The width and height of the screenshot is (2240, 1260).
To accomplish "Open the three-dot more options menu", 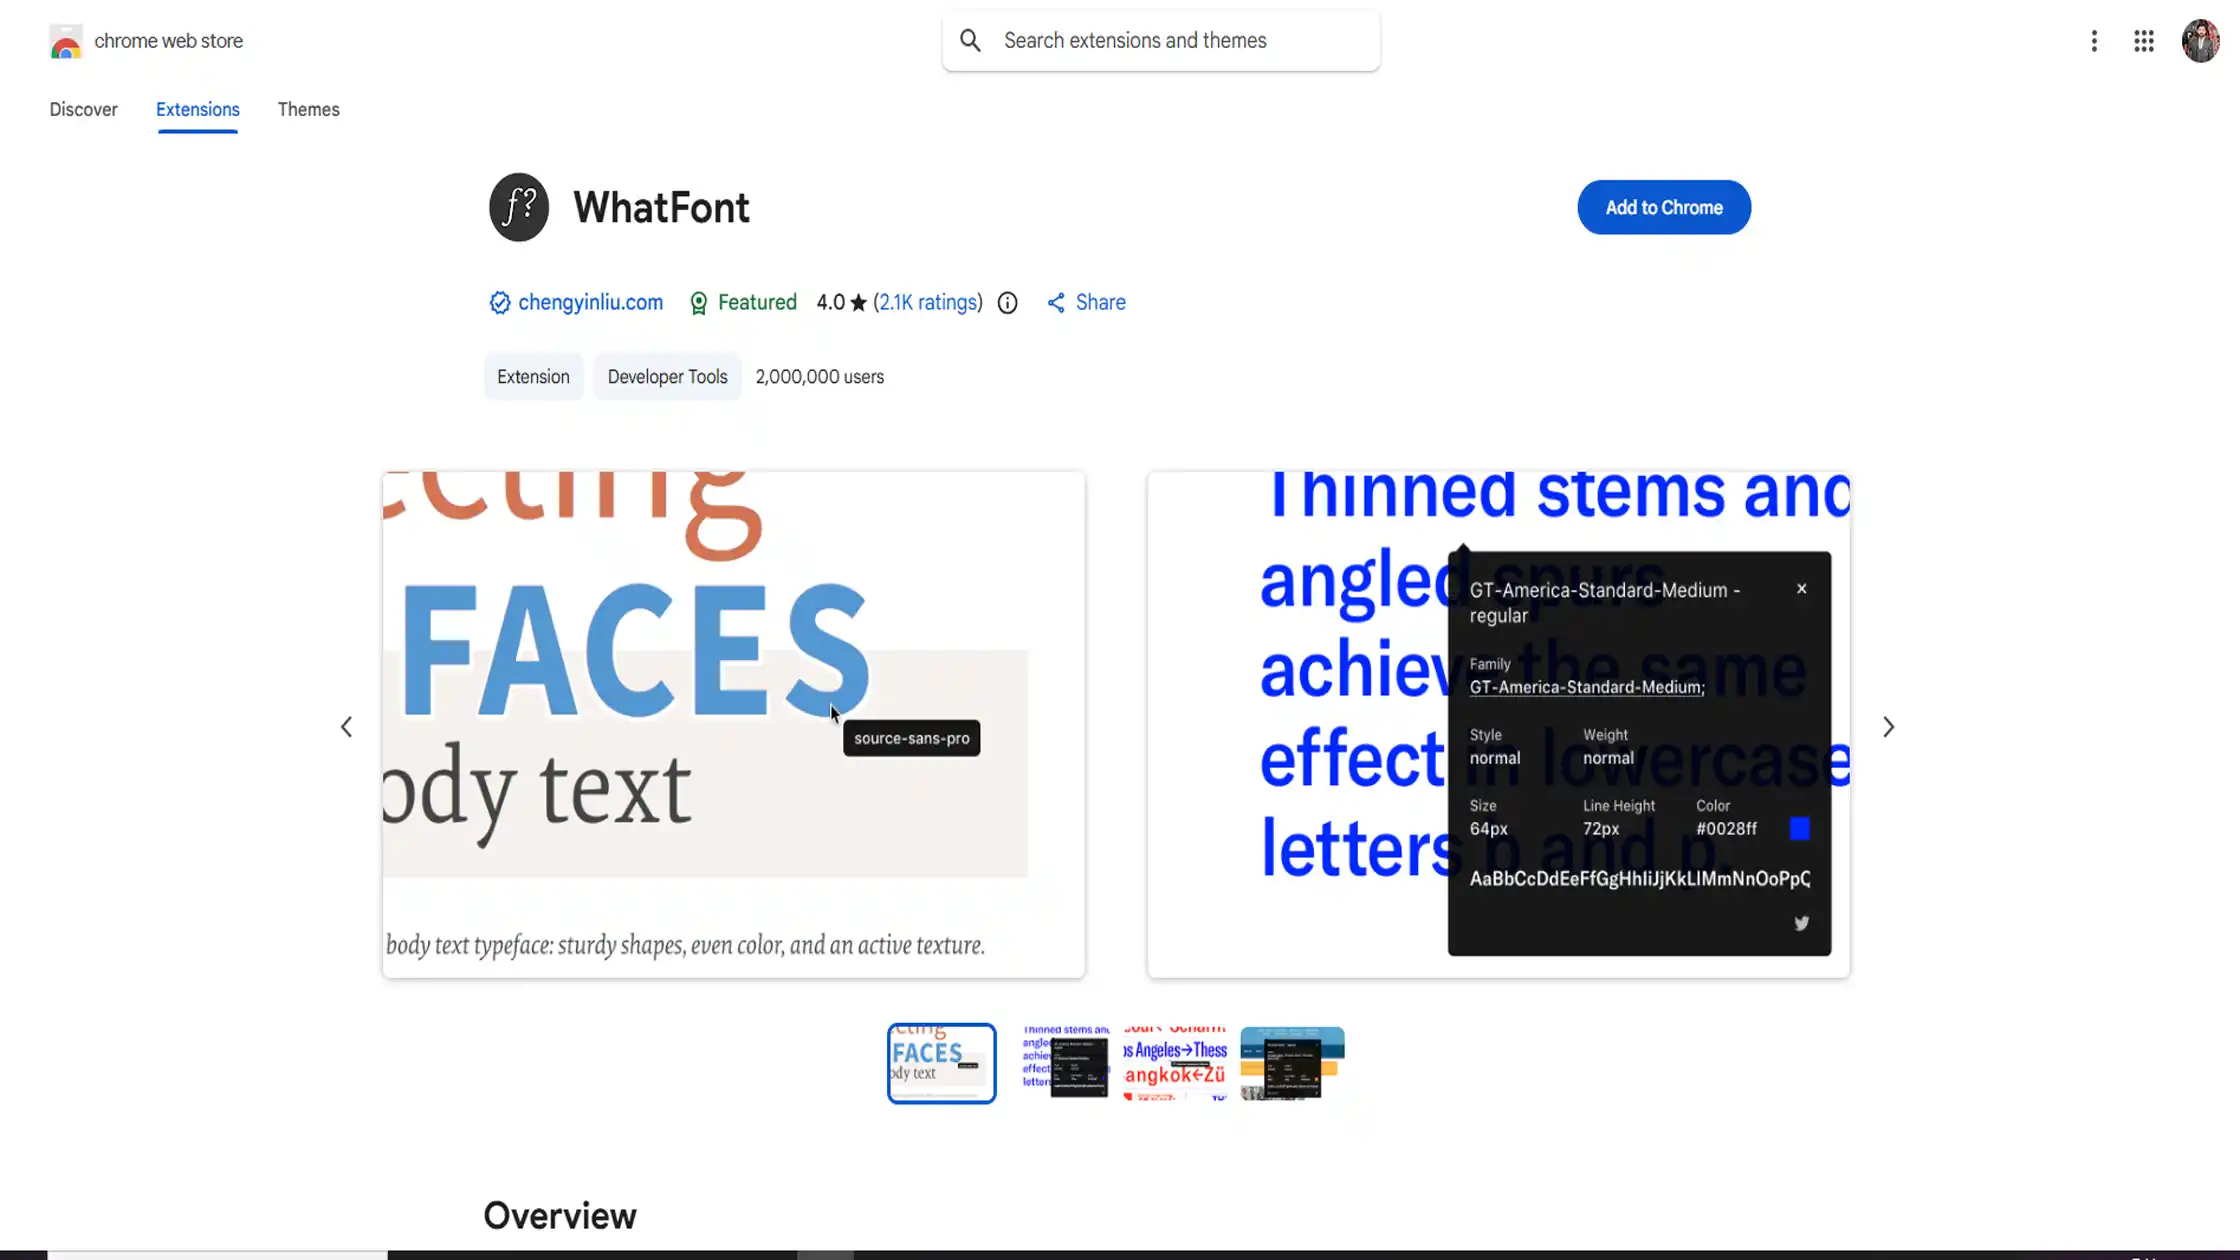I will tap(2093, 41).
